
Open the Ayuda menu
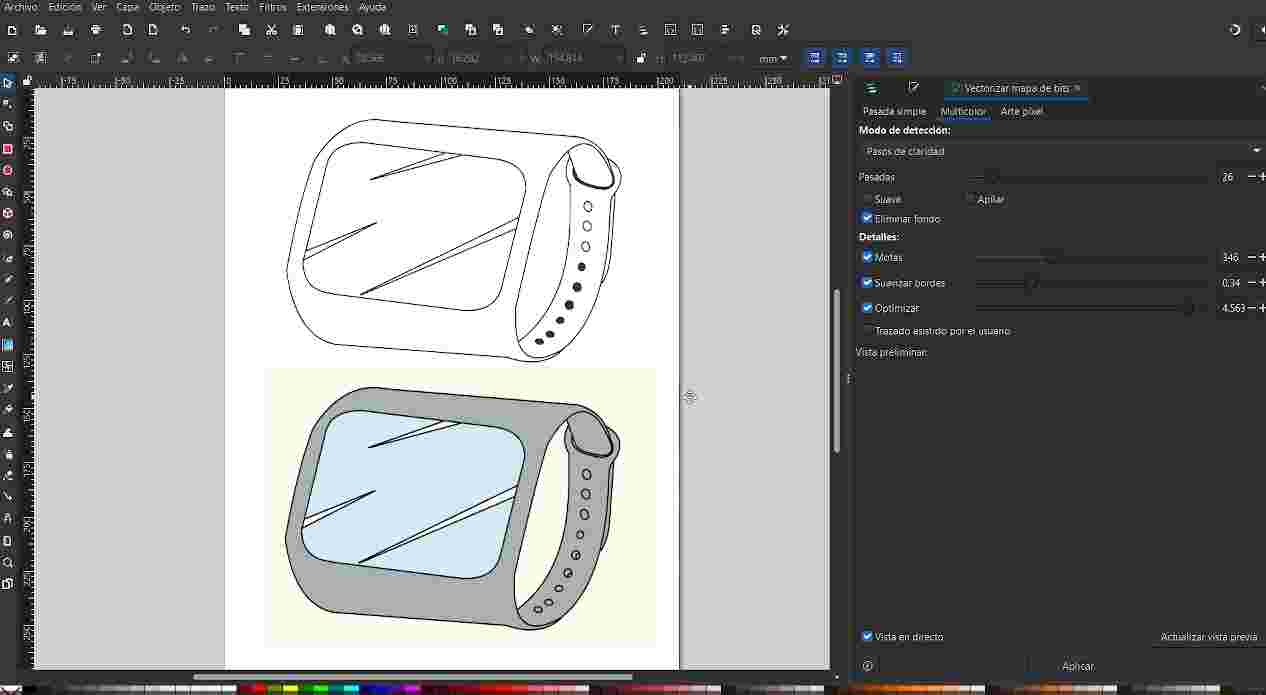pyautogui.click(x=372, y=7)
